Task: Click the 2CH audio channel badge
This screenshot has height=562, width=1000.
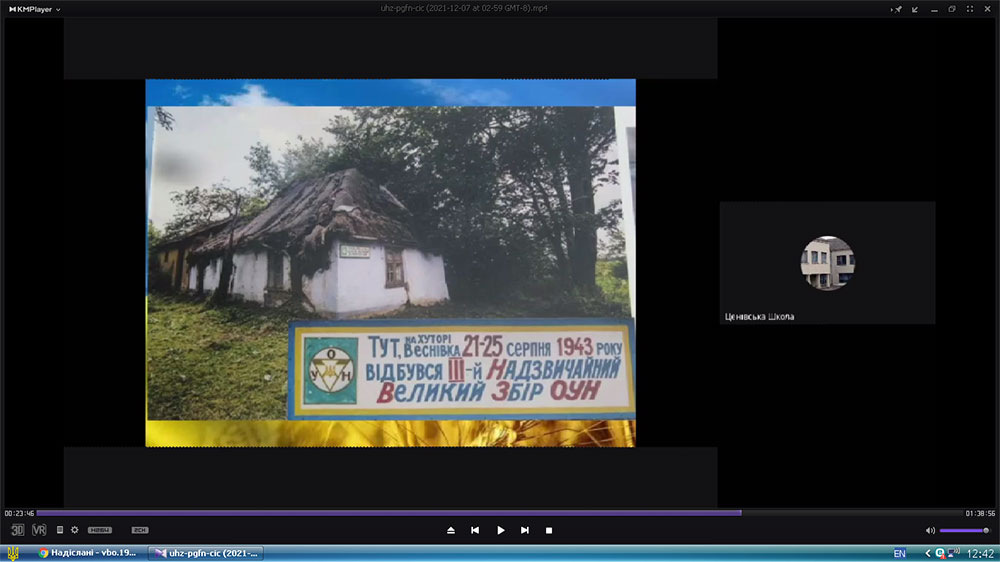Action: coord(140,530)
